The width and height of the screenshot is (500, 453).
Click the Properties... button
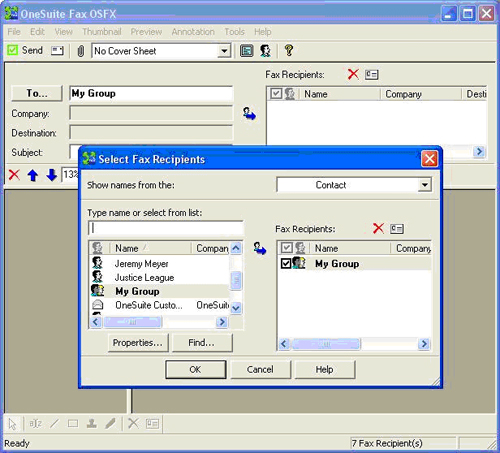(138, 343)
